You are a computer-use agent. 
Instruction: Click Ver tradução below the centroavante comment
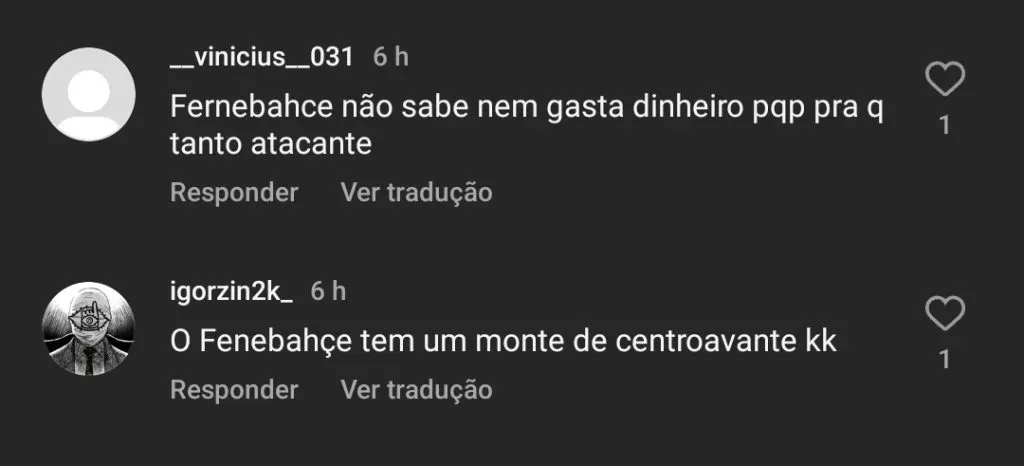click(x=416, y=389)
